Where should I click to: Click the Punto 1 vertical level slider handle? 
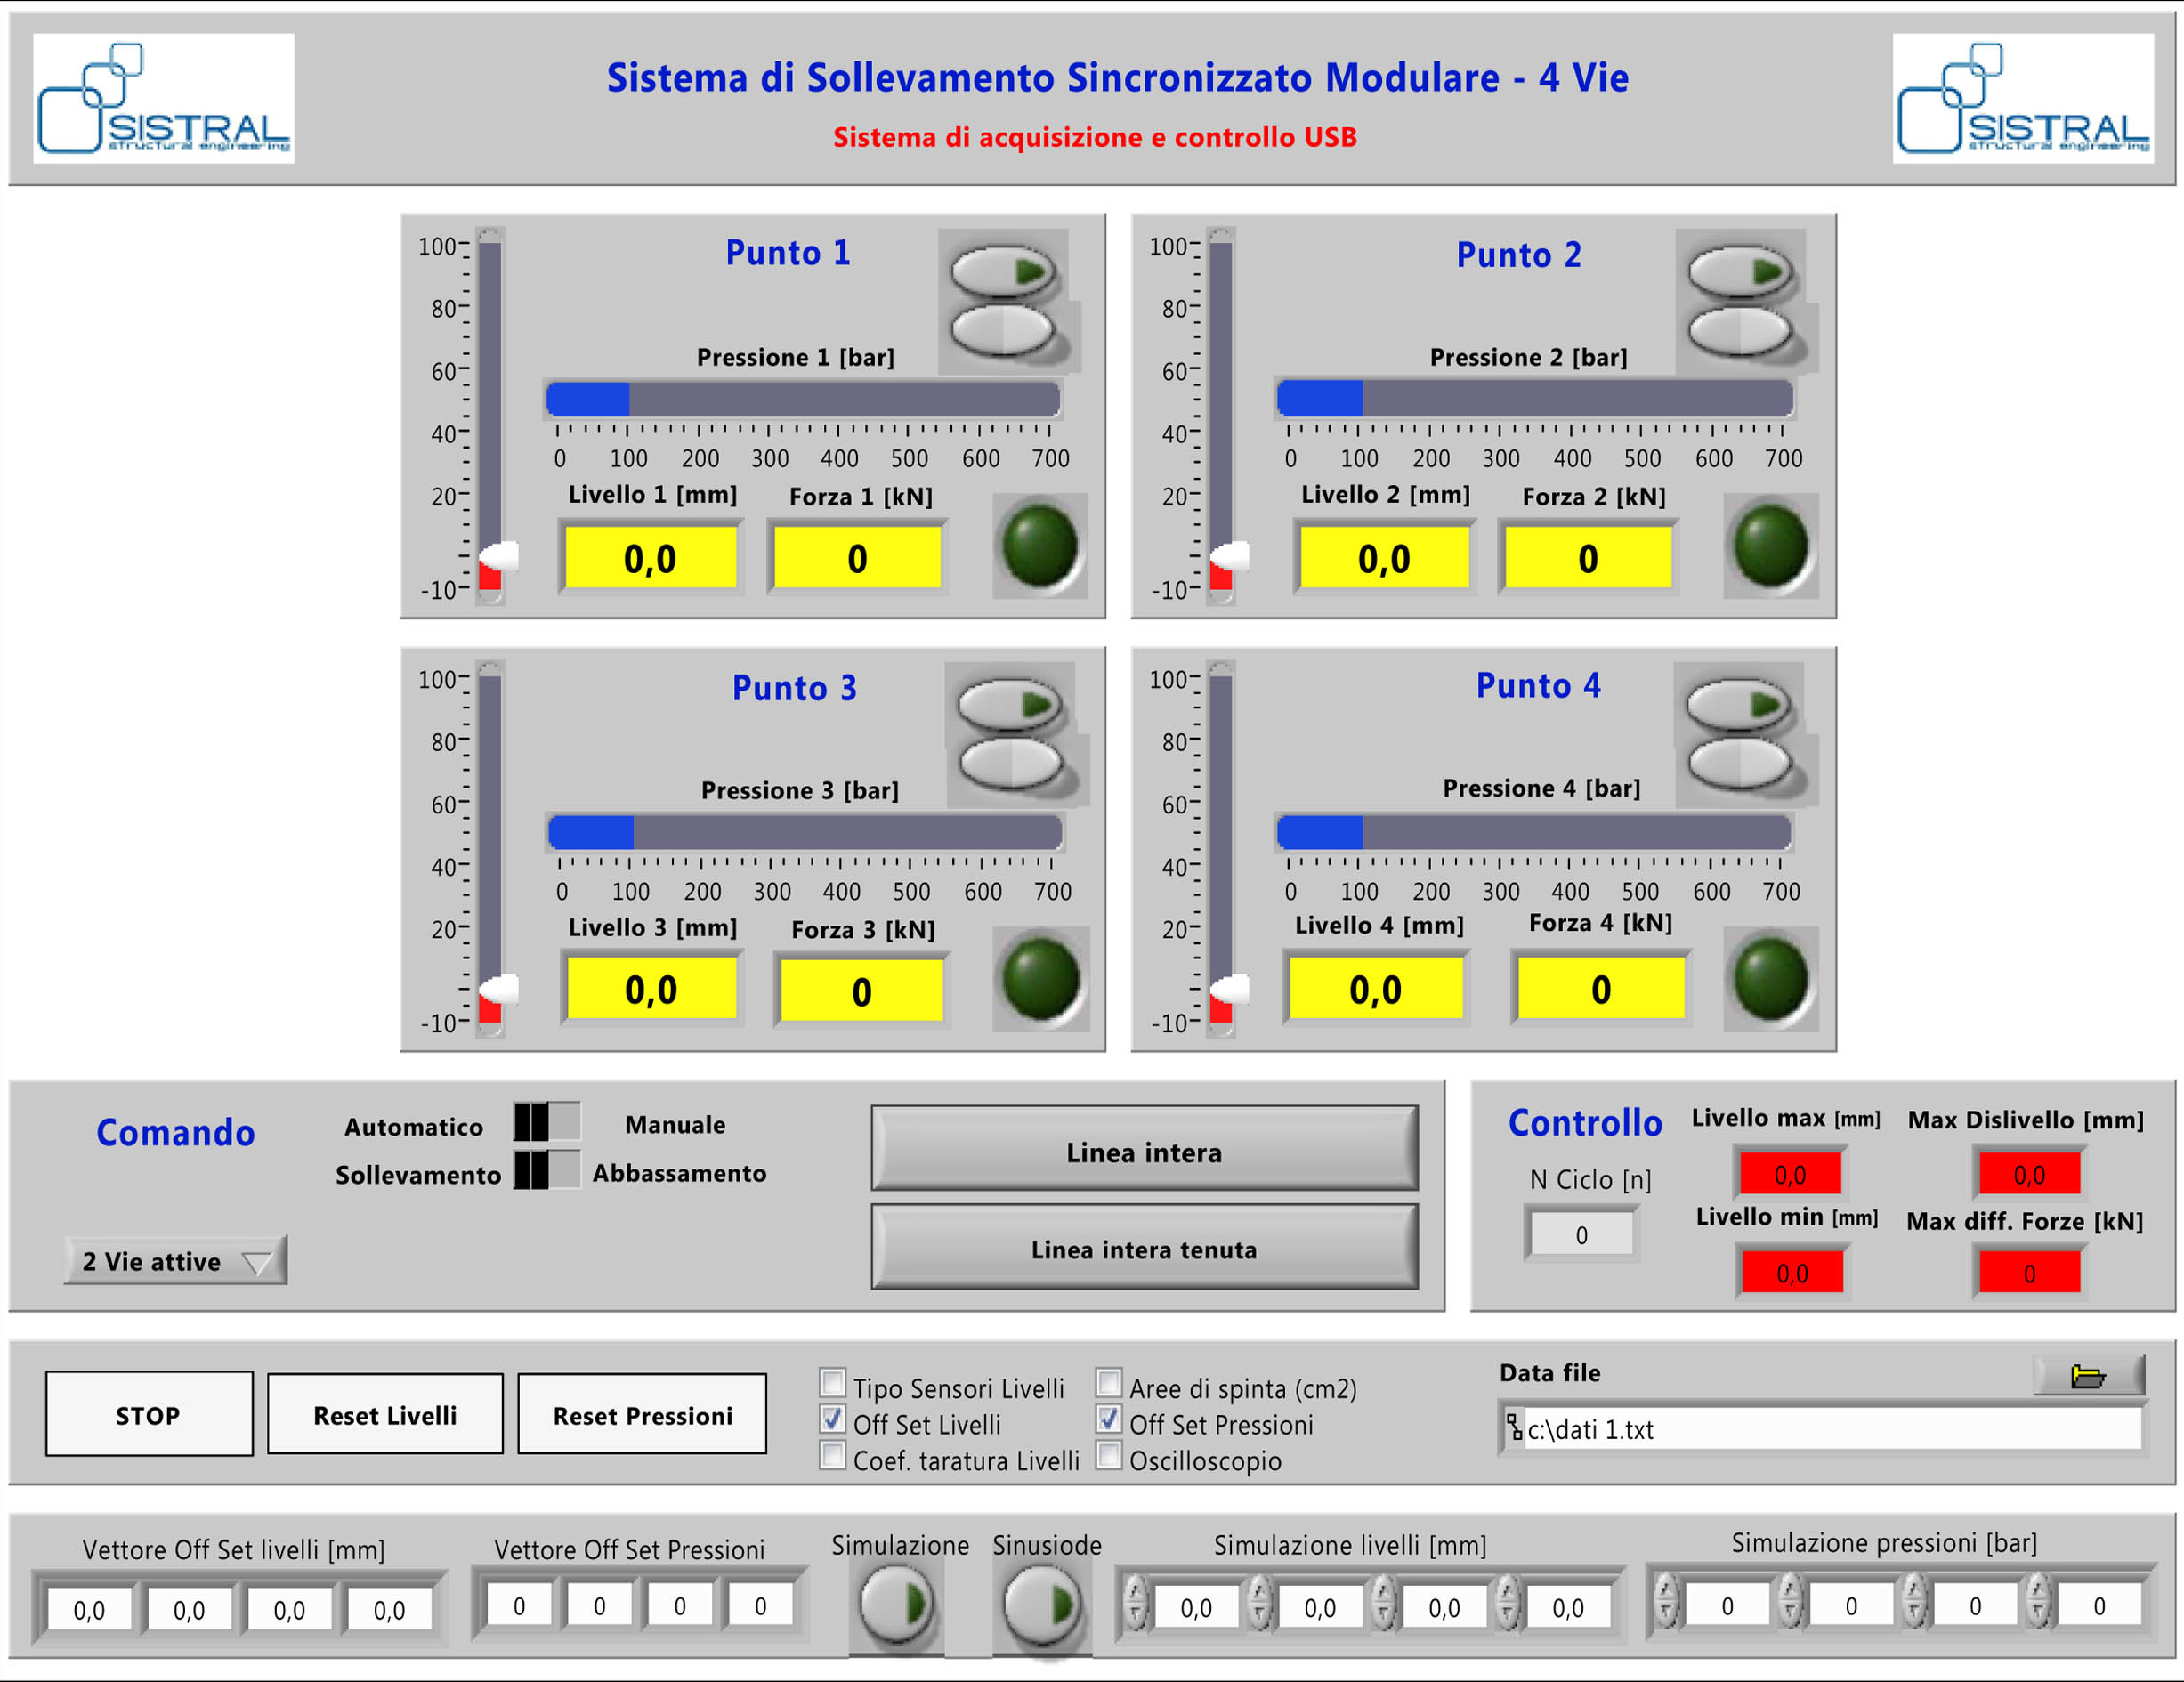pyautogui.click(x=499, y=555)
